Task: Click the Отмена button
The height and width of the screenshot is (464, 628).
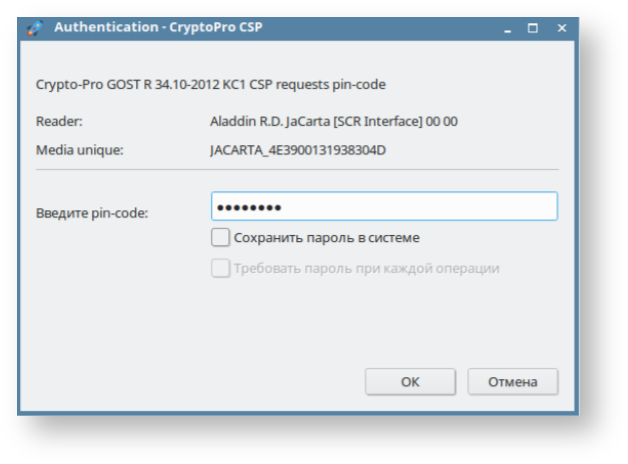Action: coord(513,381)
